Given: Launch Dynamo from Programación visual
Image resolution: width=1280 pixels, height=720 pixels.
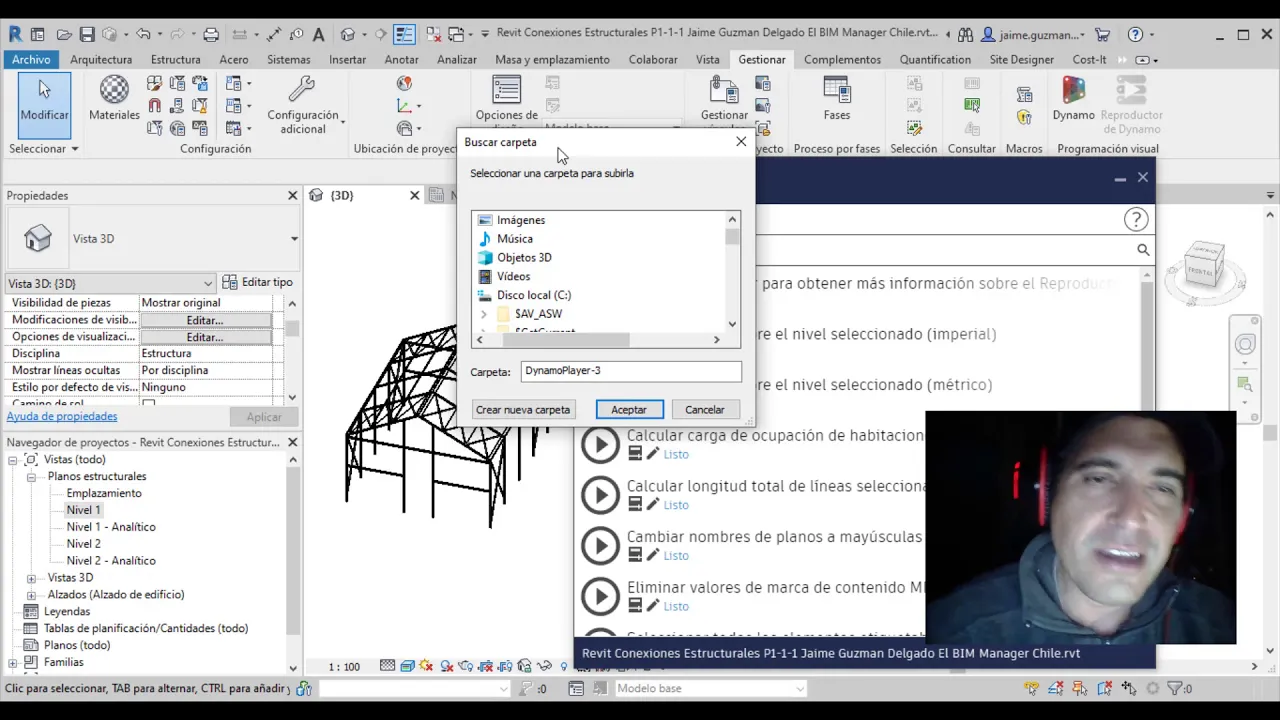Looking at the screenshot, I should (x=1073, y=99).
